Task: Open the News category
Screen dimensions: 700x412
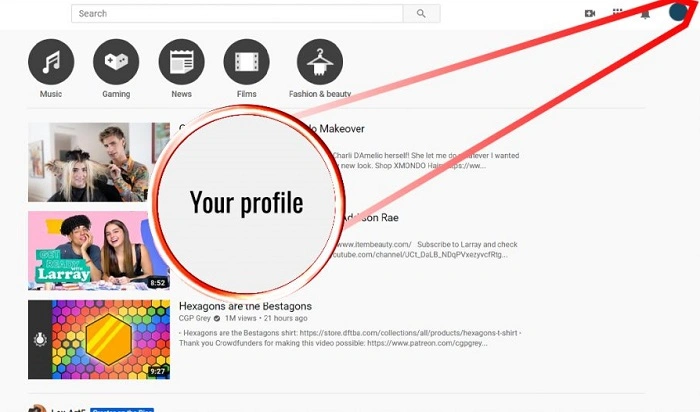Action: pyautogui.click(x=181, y=62)
